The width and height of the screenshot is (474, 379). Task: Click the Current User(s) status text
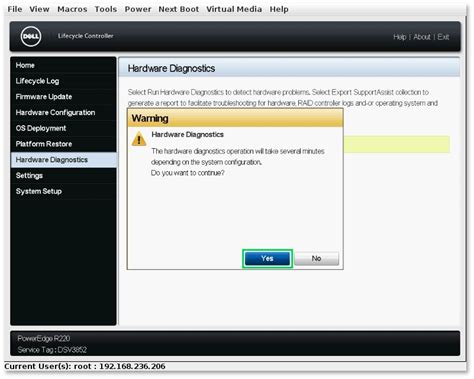pyautogui.click(x=85, y=366)
